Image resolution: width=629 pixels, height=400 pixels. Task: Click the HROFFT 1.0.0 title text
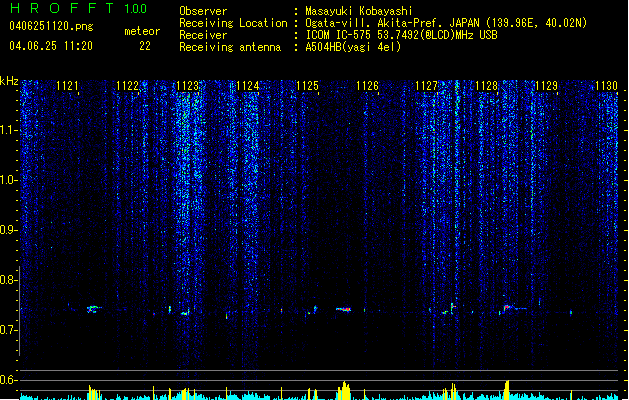pyautogui.click(x=79, y=8)
